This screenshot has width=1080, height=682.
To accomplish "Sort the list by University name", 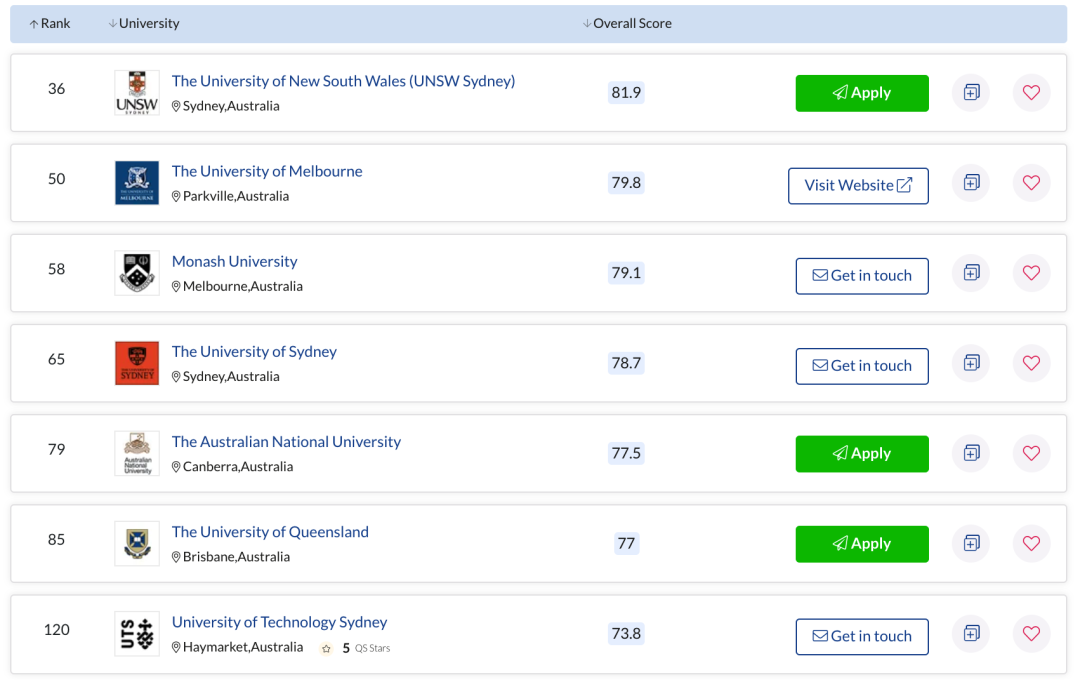I will pyautogui.click(x=144, y=24).
